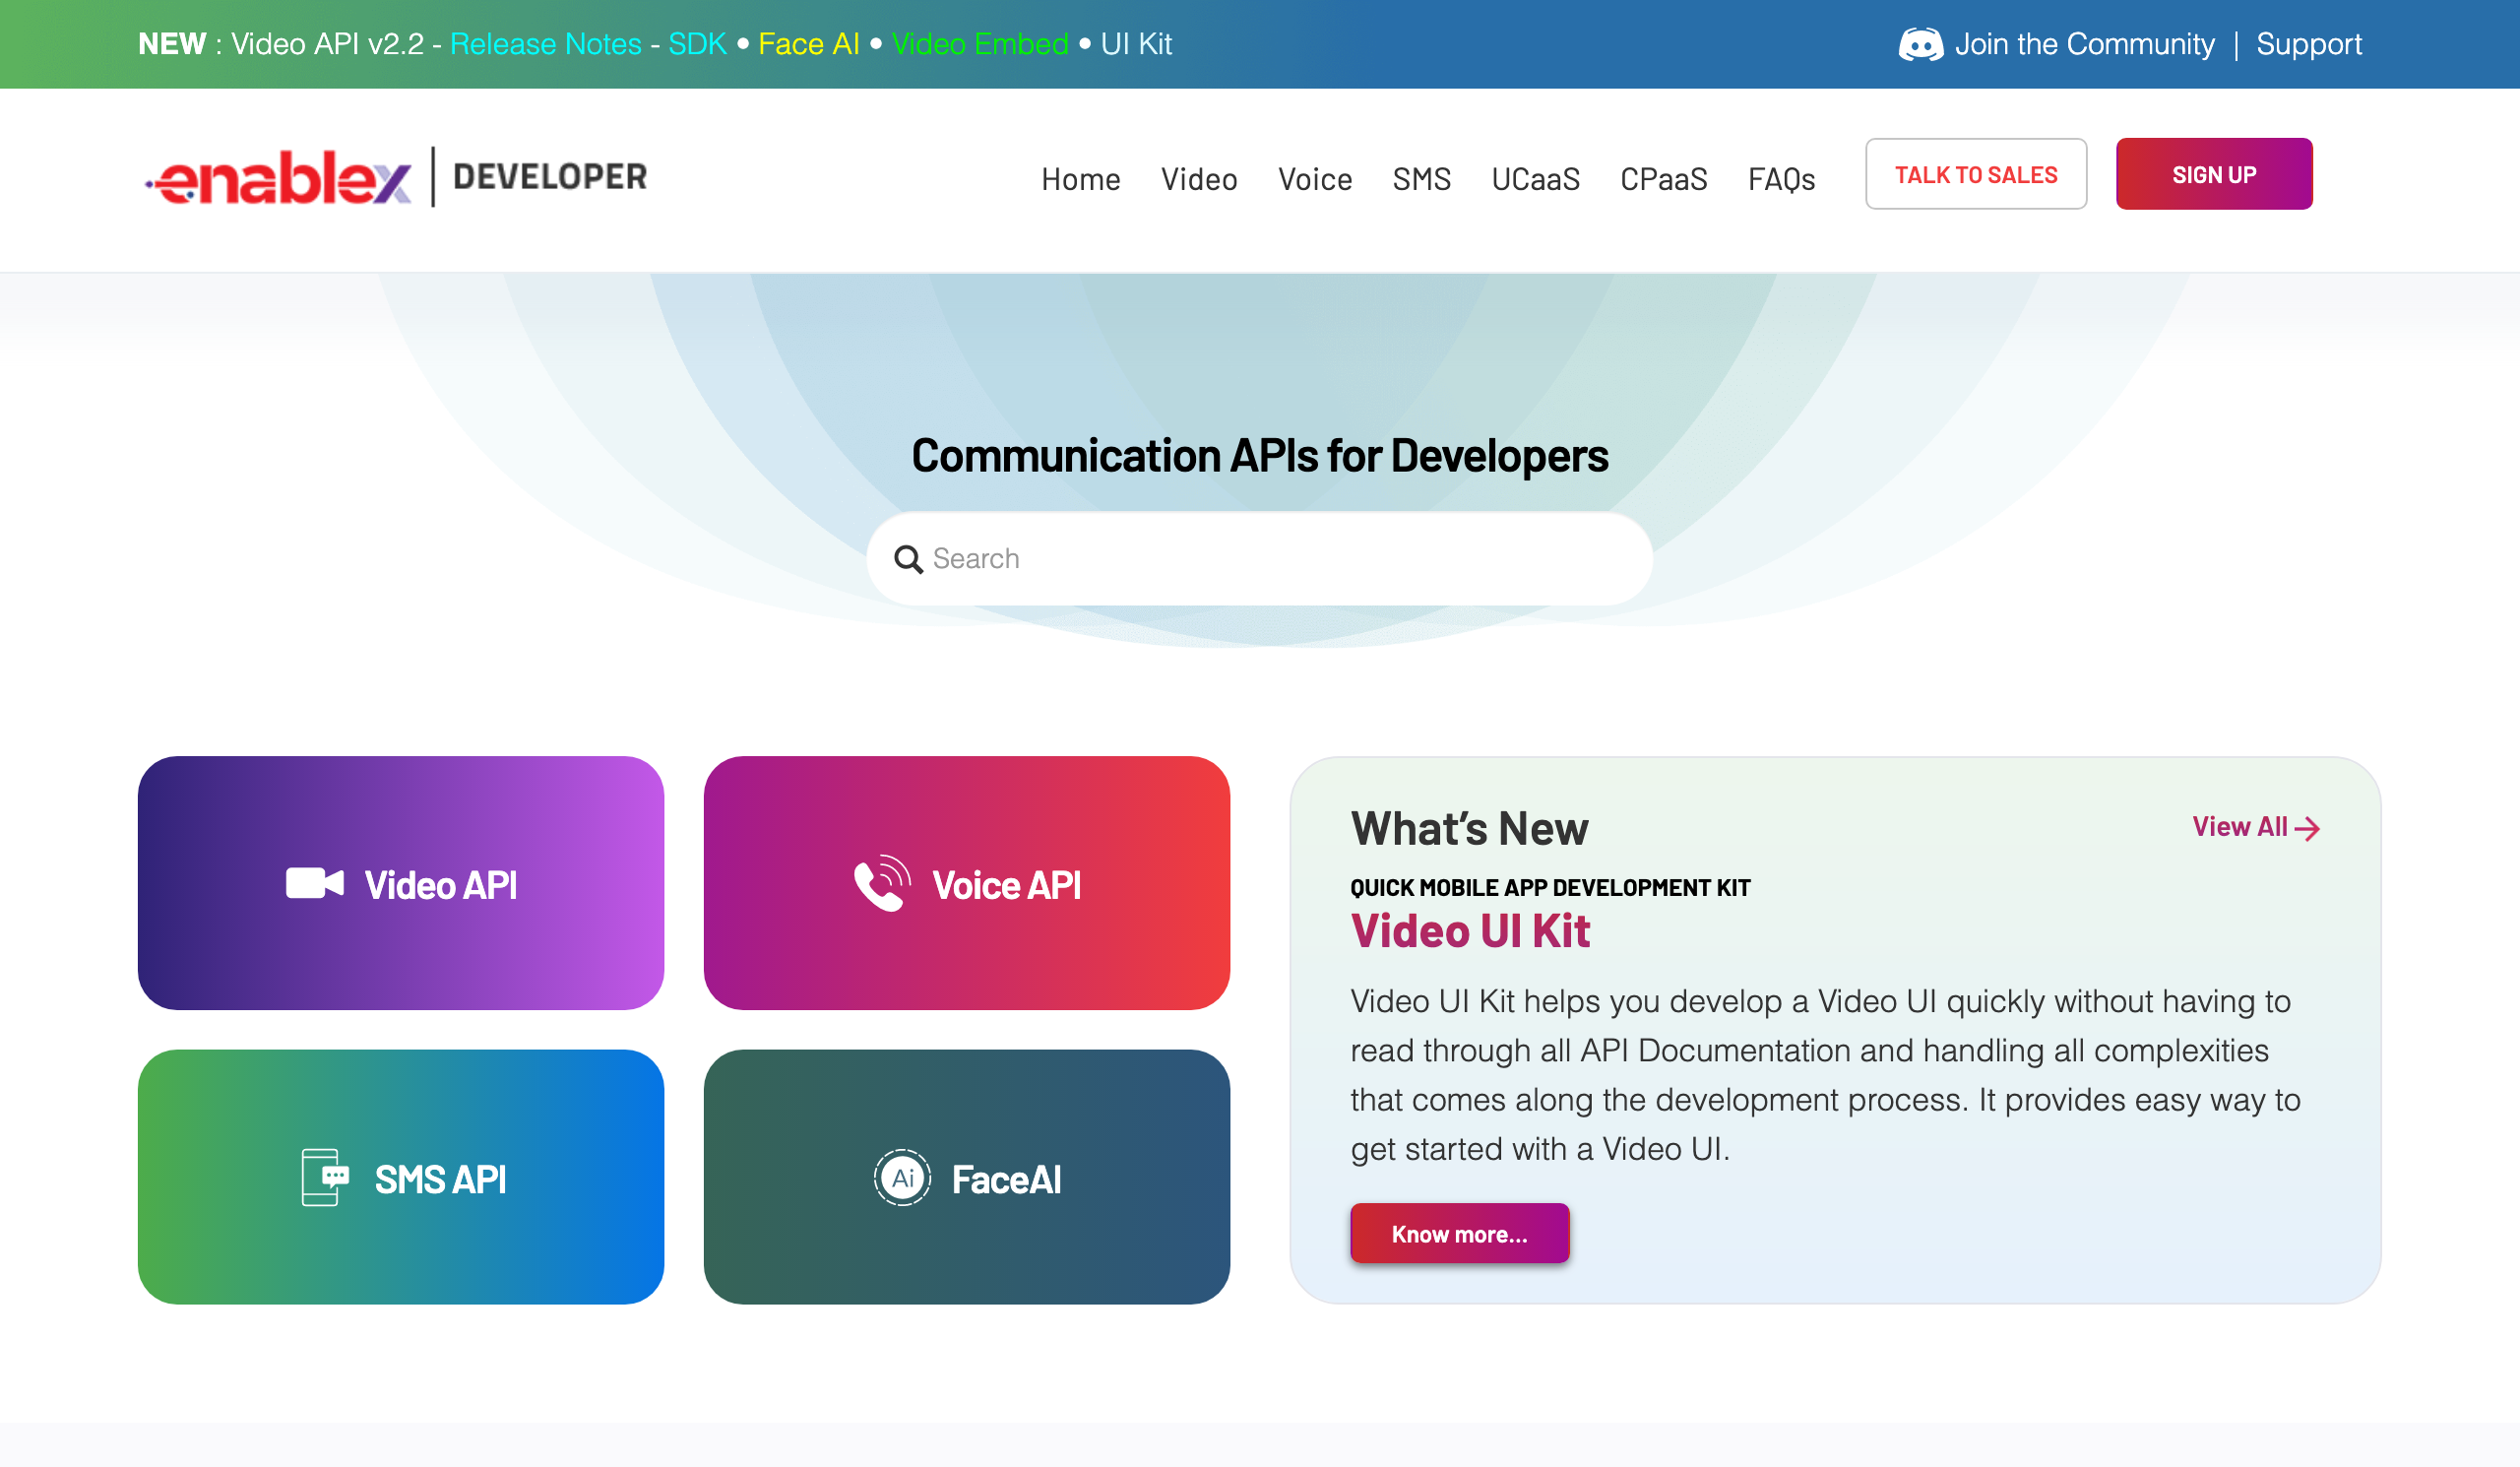Viewport: 2520px width, 1467px height.
Task: Open the Home menu item
Action: tap(1080, 179)
